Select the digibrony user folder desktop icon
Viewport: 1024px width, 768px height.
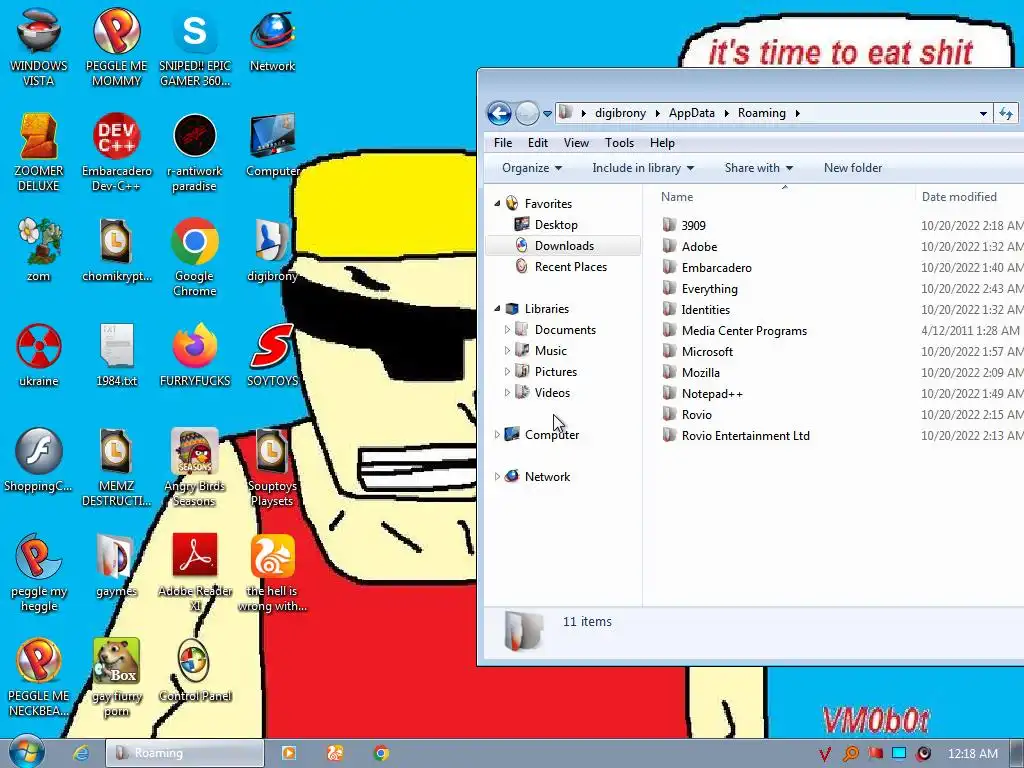(x=272, y=250)
